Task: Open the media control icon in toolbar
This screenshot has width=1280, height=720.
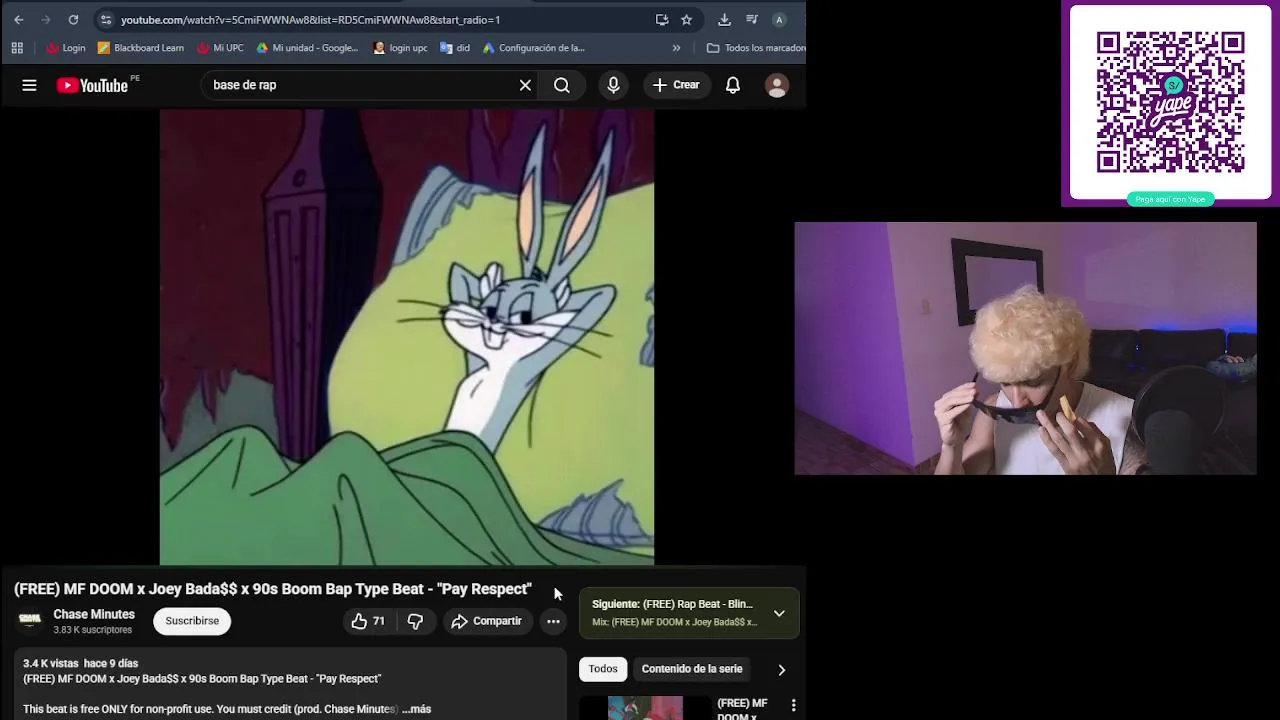Action: (x=751, y=19)
